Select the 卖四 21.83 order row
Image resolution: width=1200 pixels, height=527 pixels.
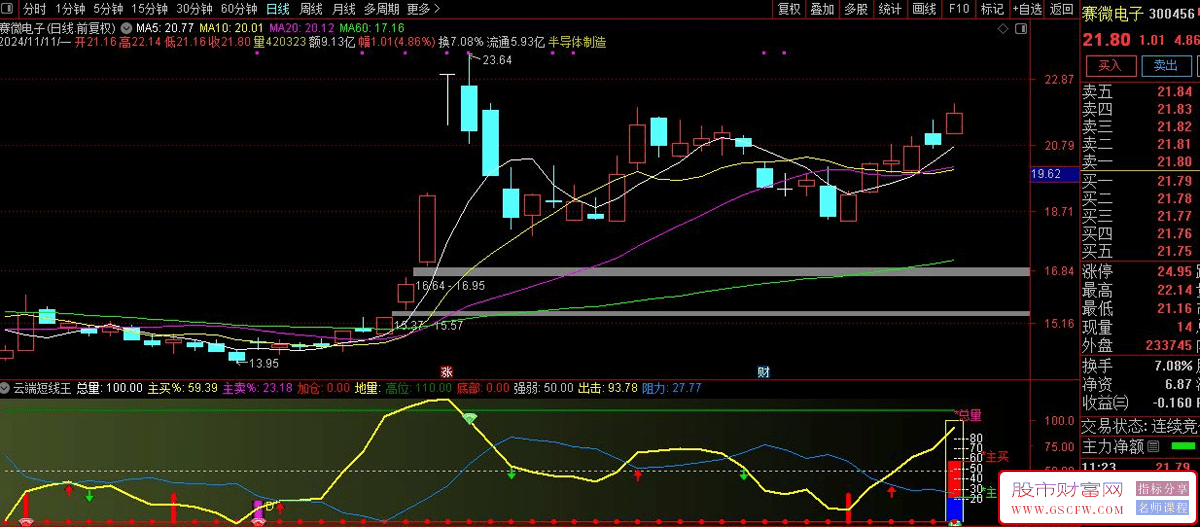click(1140, 109)
